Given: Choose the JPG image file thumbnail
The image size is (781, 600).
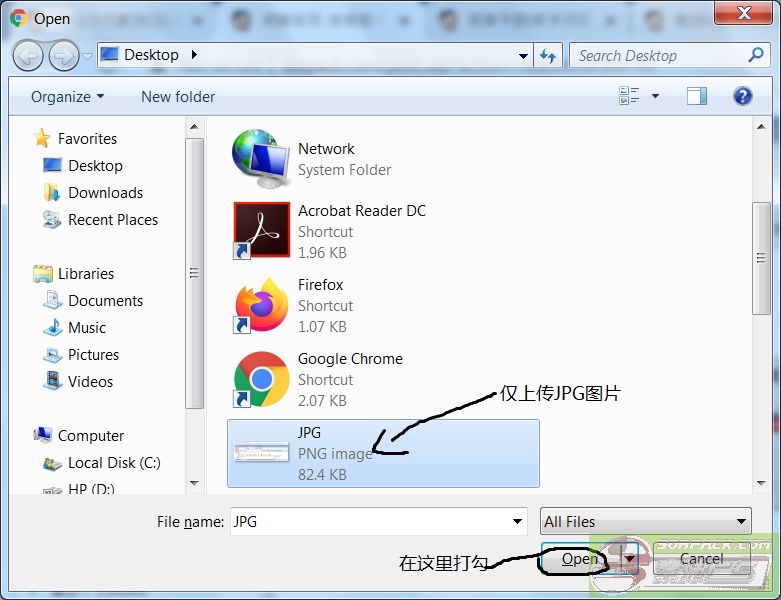Looking at the screenshot, I should 261,453.
